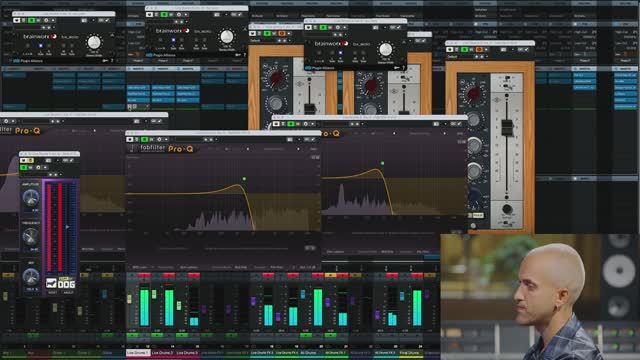Click the About button in Bark of Dog

click(x=68, y=293)
